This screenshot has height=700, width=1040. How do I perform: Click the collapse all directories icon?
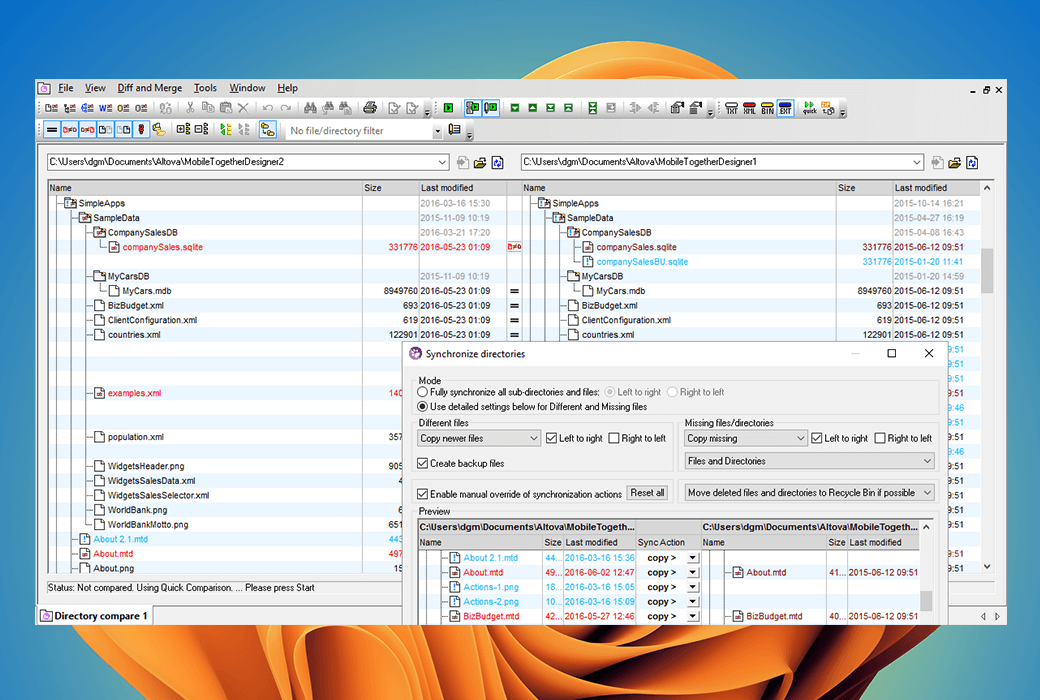pos(202,130)
